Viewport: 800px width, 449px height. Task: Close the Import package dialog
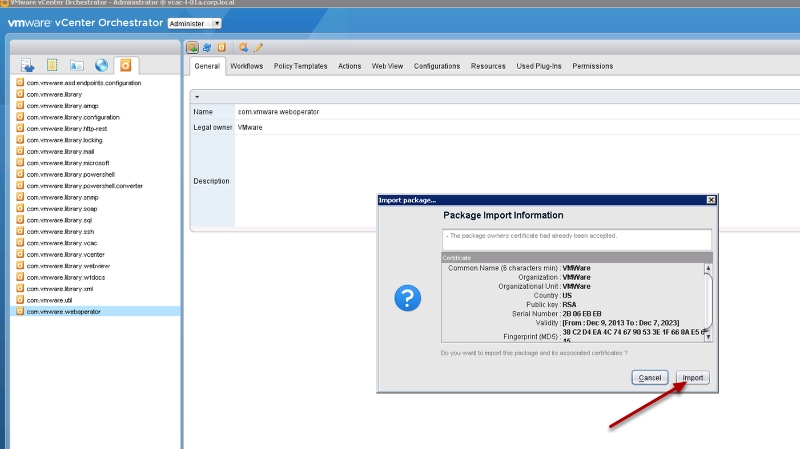[711, 200]
